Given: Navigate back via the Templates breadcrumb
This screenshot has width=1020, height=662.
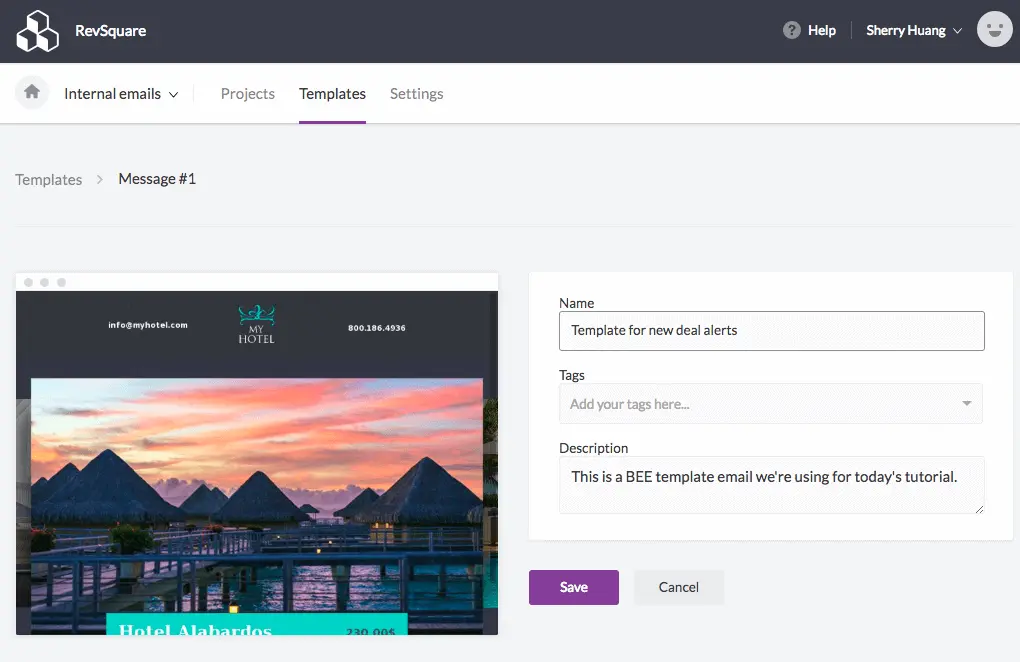Looking at the screenshot, I should point(48,179).
